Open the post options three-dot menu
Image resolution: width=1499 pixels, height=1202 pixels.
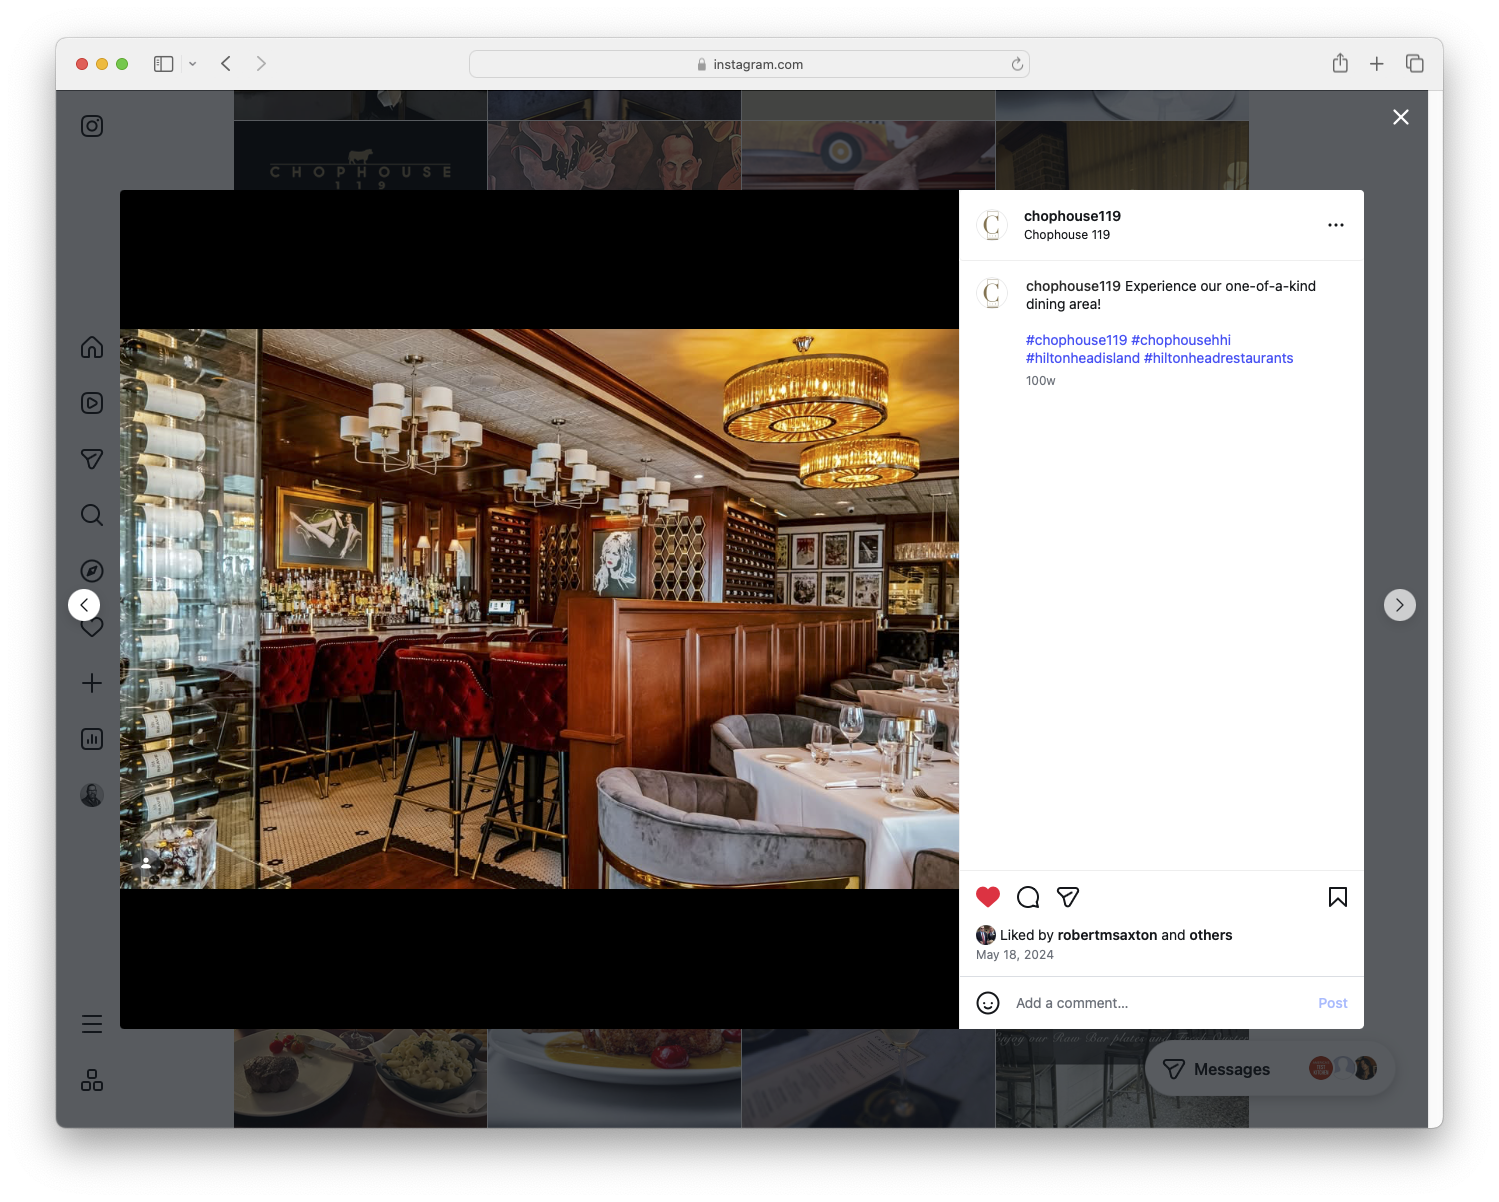pos(1336,225)
